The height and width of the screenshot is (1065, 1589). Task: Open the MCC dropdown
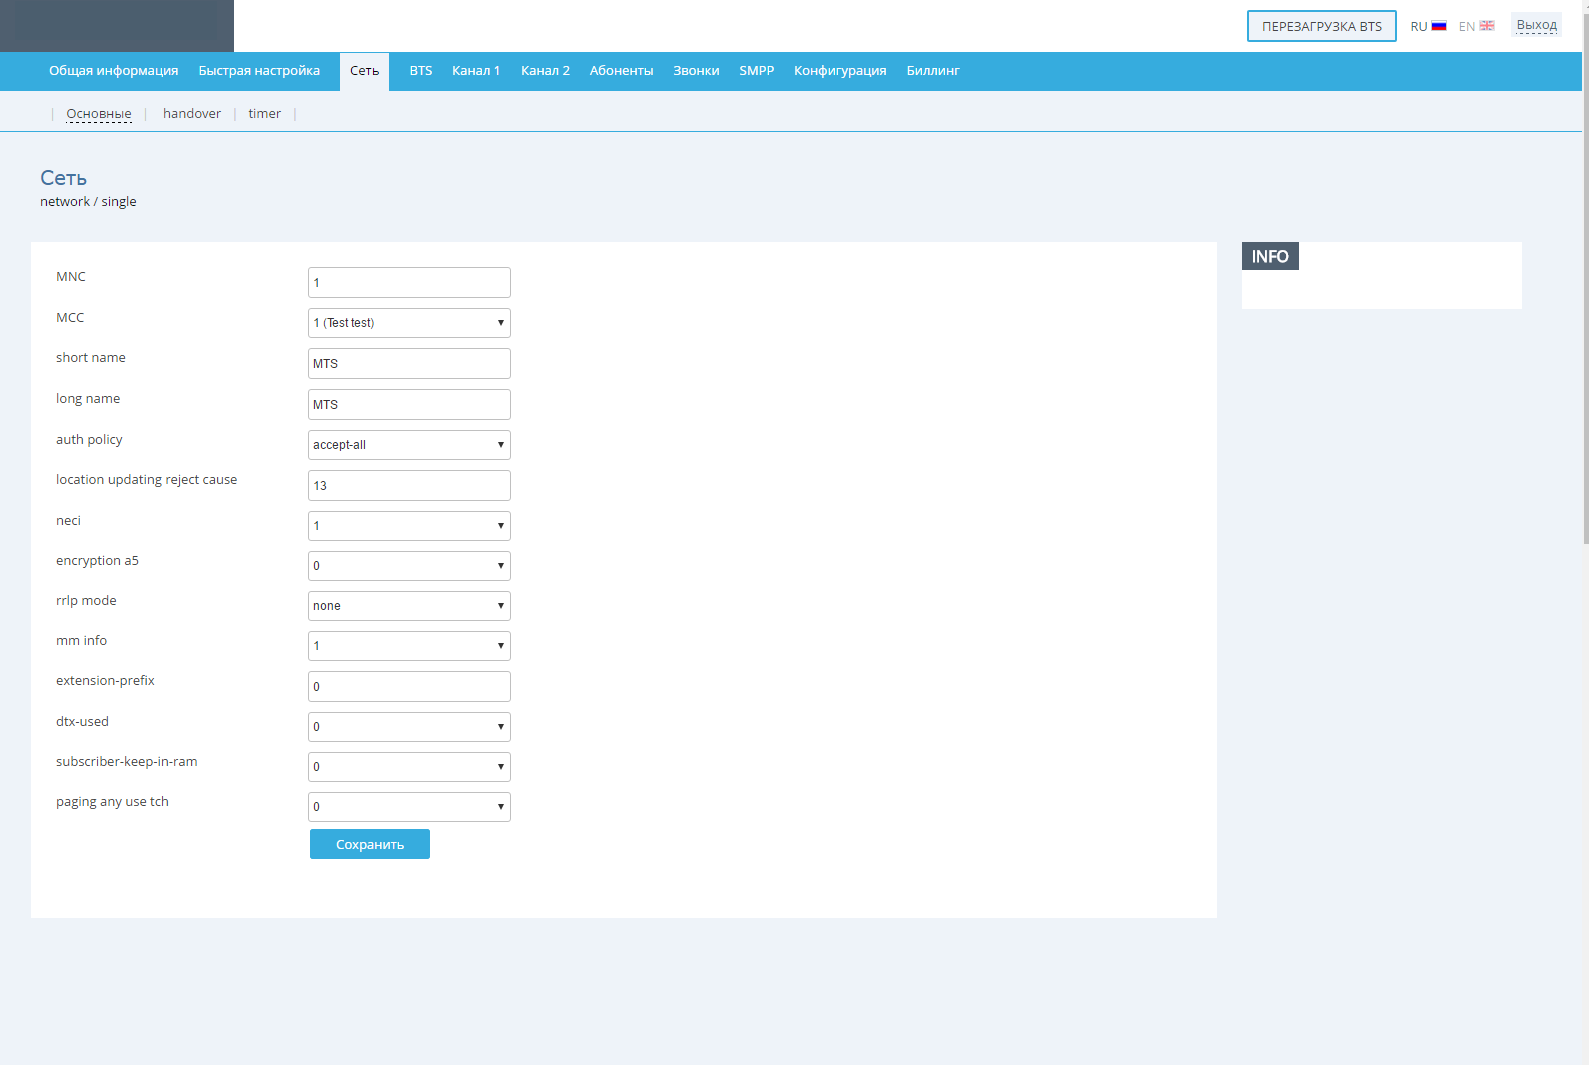[409, 323]
